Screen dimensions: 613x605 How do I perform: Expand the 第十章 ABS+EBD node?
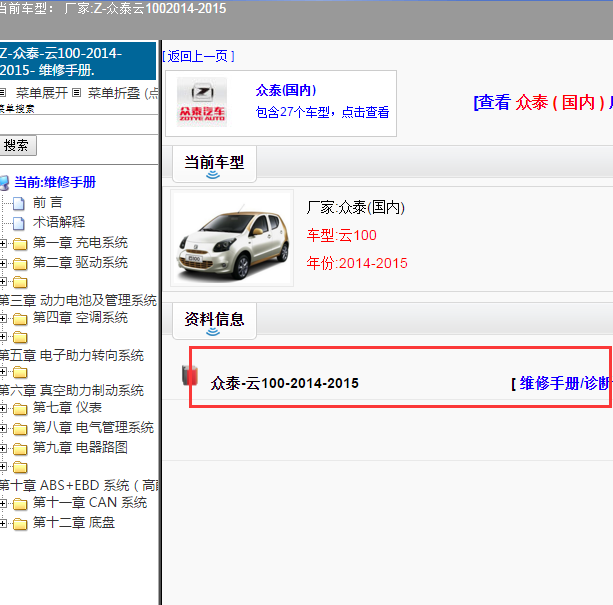click(3, 467)
